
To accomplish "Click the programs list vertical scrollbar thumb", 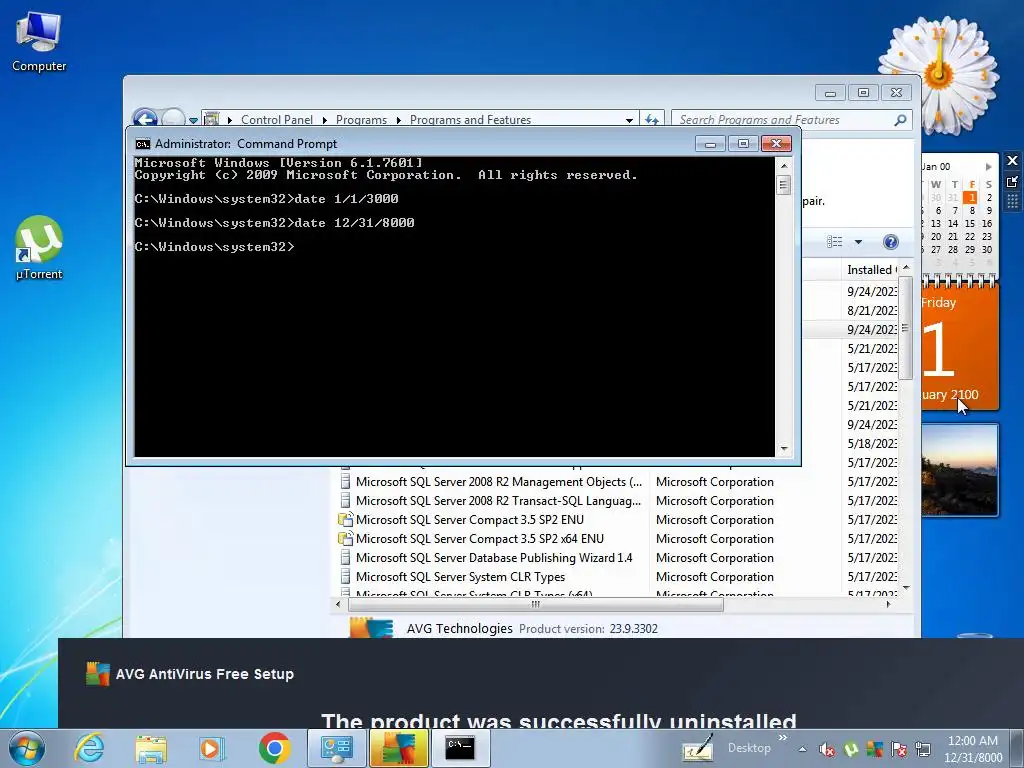I will tap(905, 328).
